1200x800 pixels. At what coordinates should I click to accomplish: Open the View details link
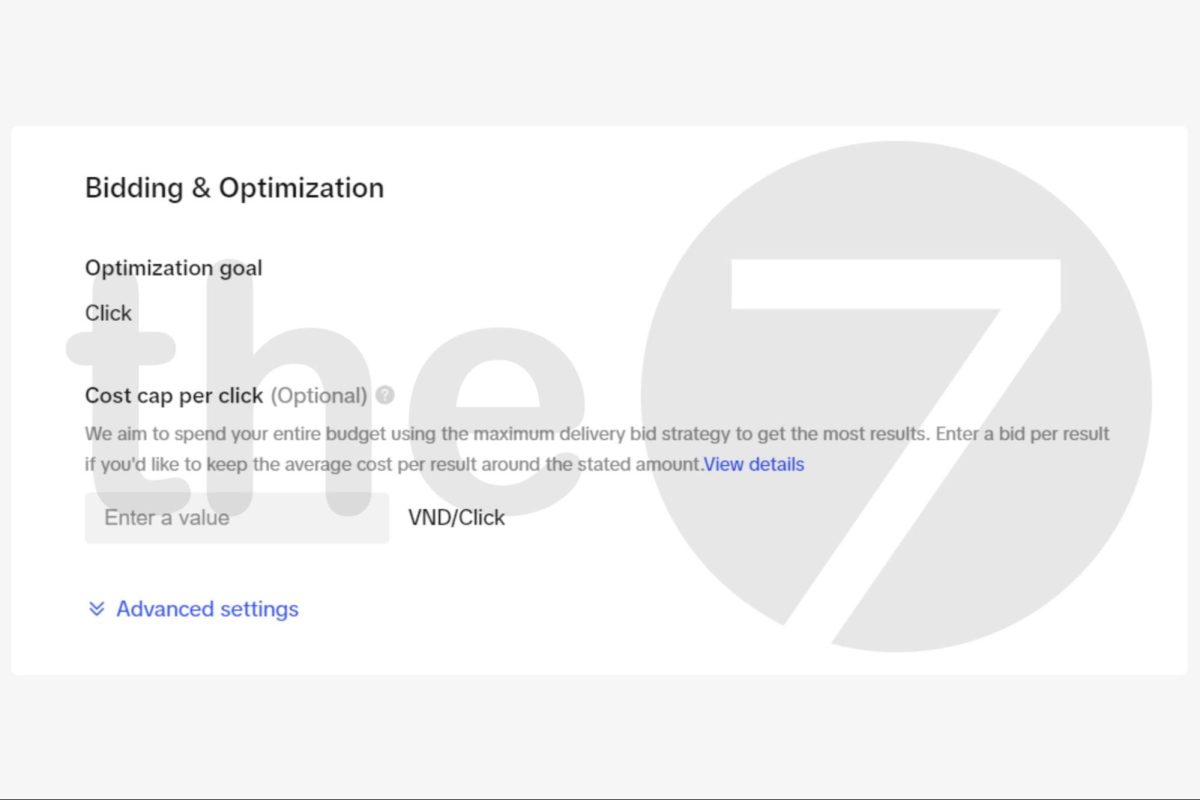click(x=754, y=464)
